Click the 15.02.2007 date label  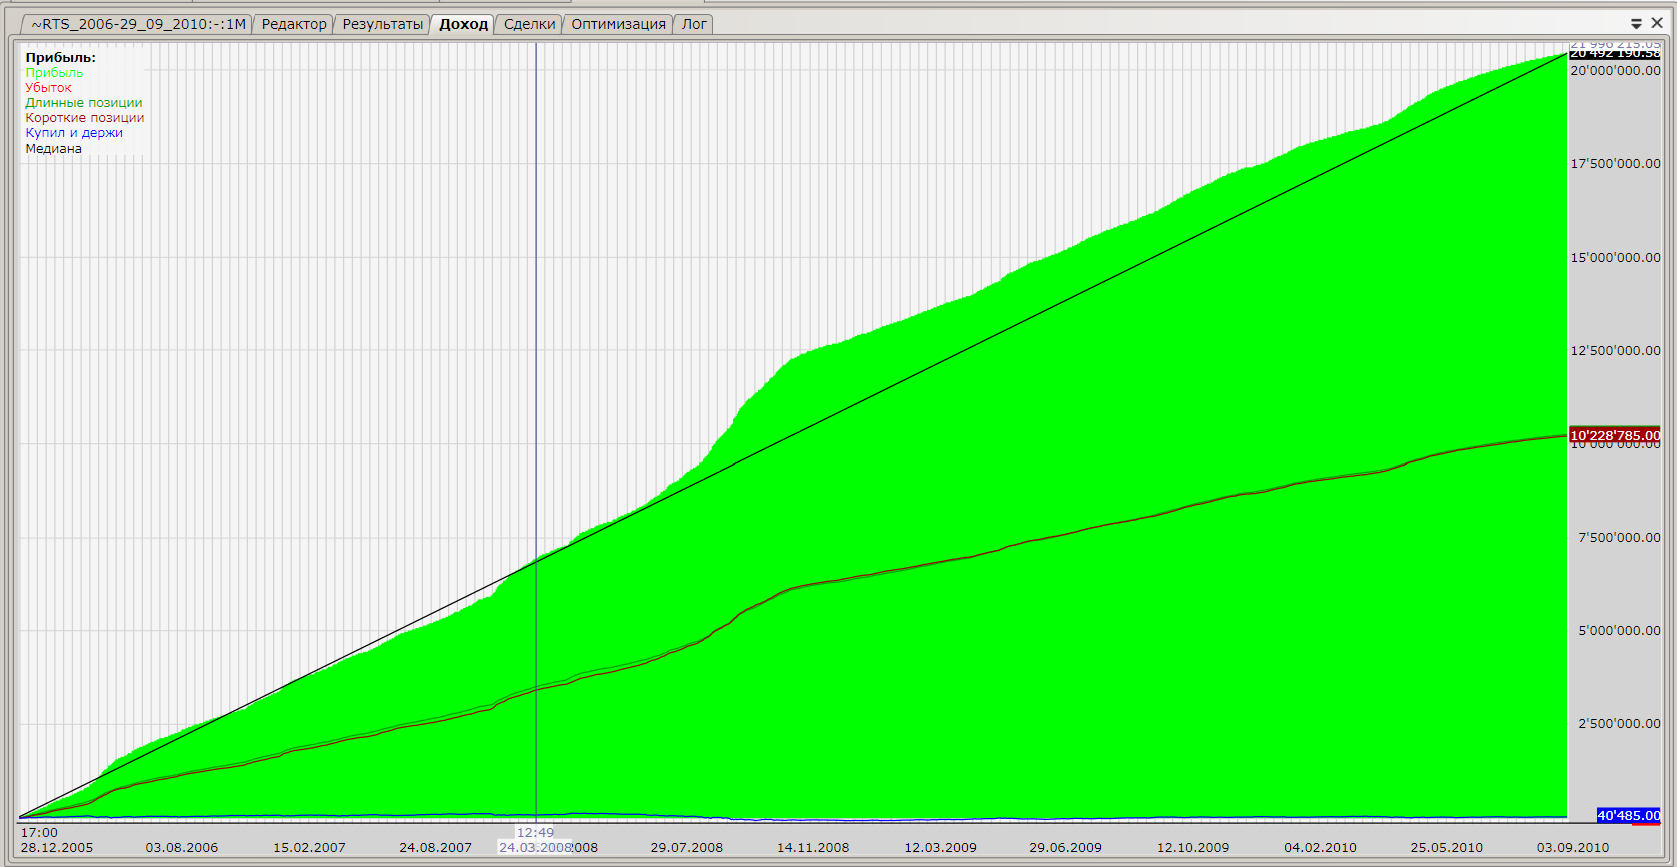pos(310,848)
